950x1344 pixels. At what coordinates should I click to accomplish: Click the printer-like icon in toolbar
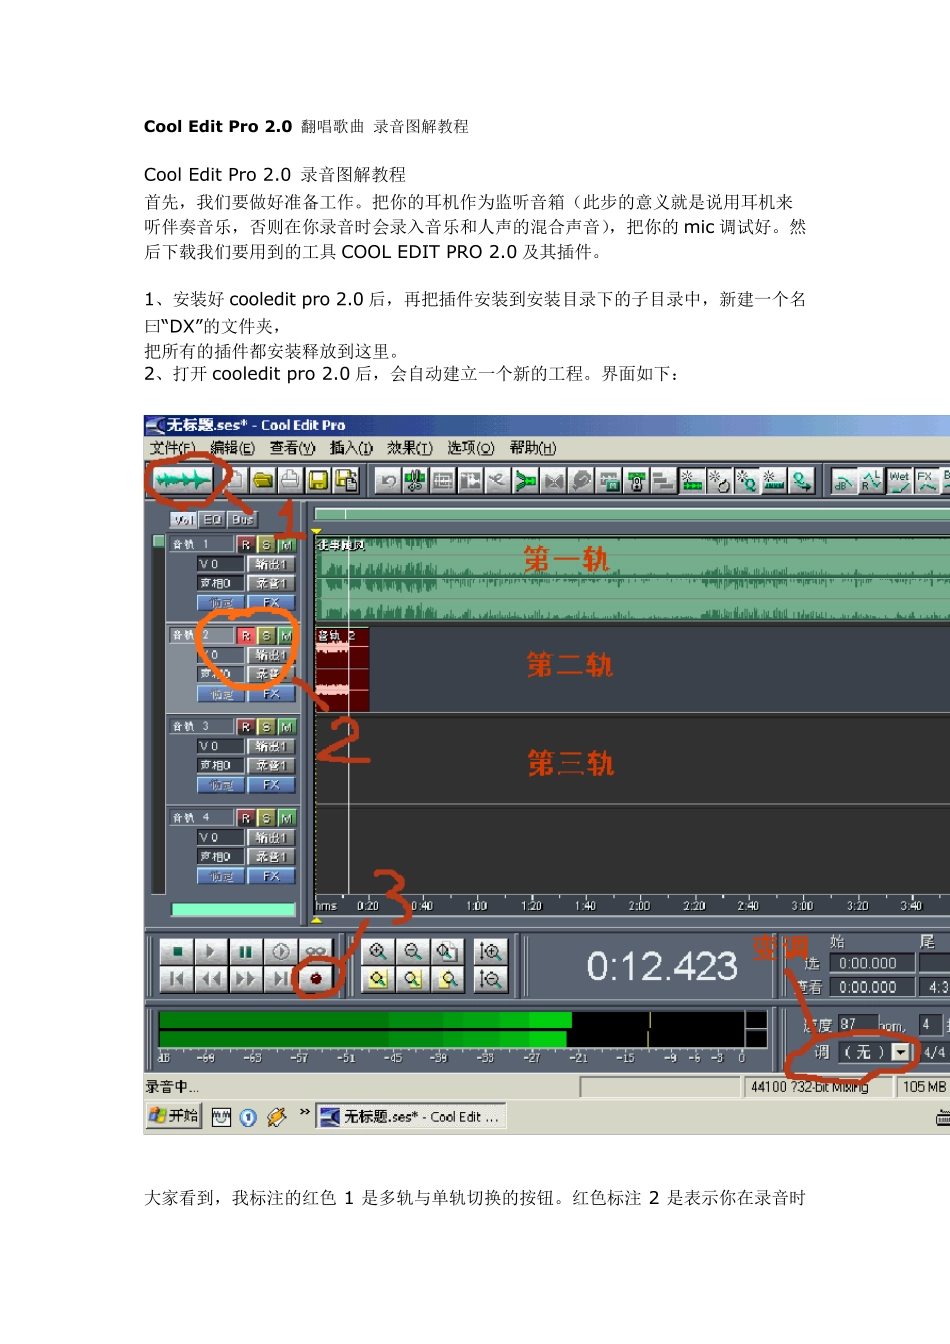290,481
